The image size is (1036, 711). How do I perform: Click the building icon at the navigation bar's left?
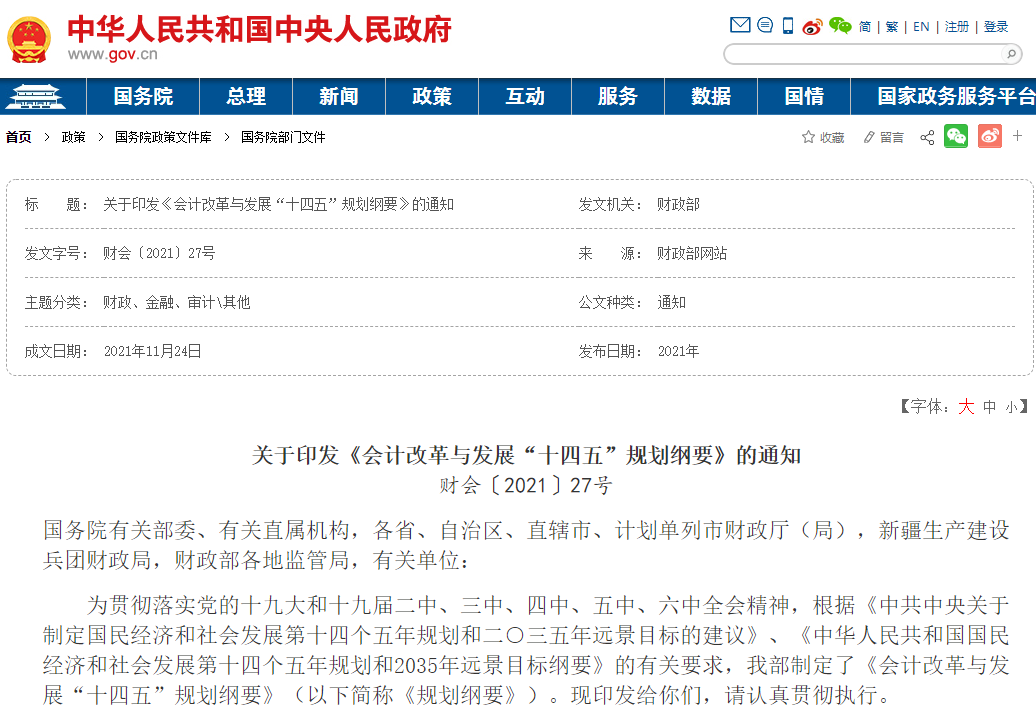click(x=37, y=97)
